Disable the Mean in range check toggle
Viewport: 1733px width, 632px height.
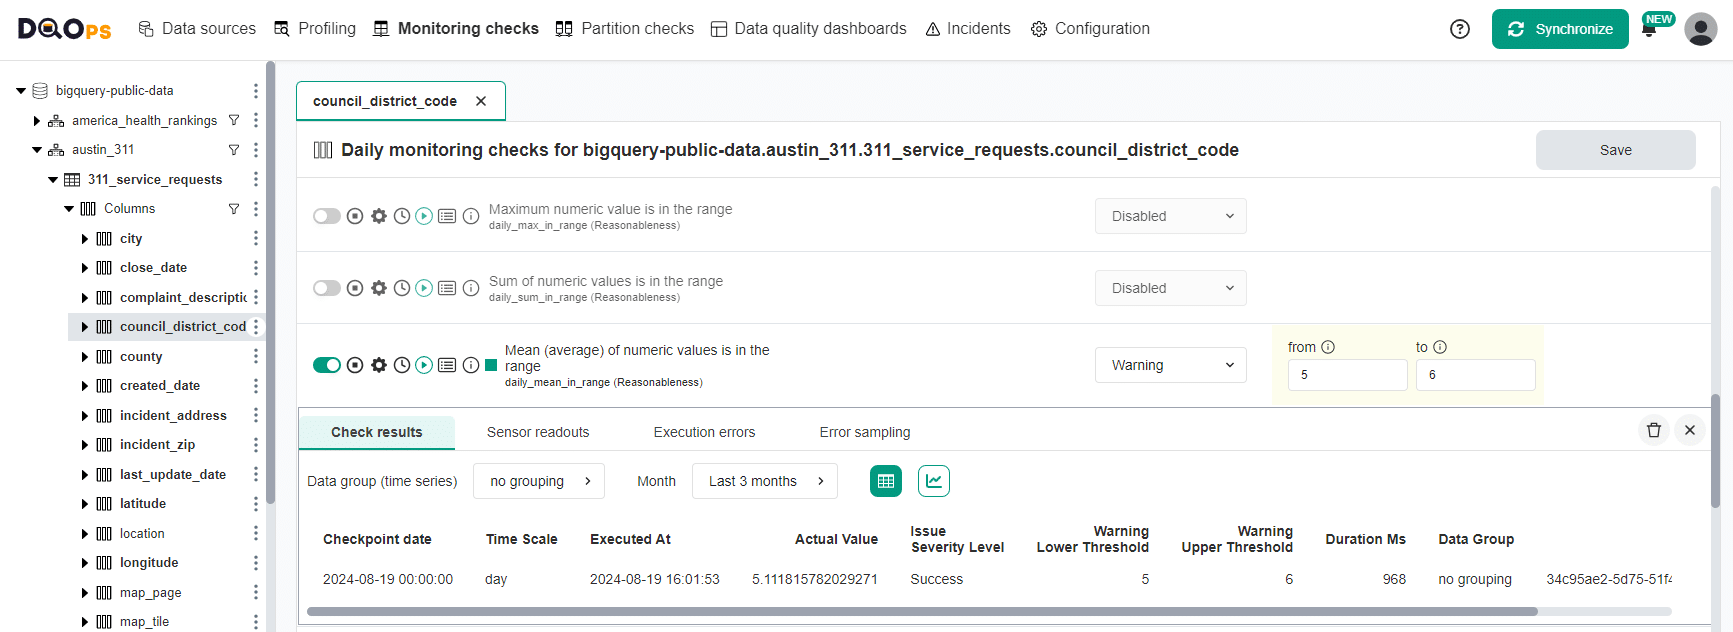coord(327,365)
